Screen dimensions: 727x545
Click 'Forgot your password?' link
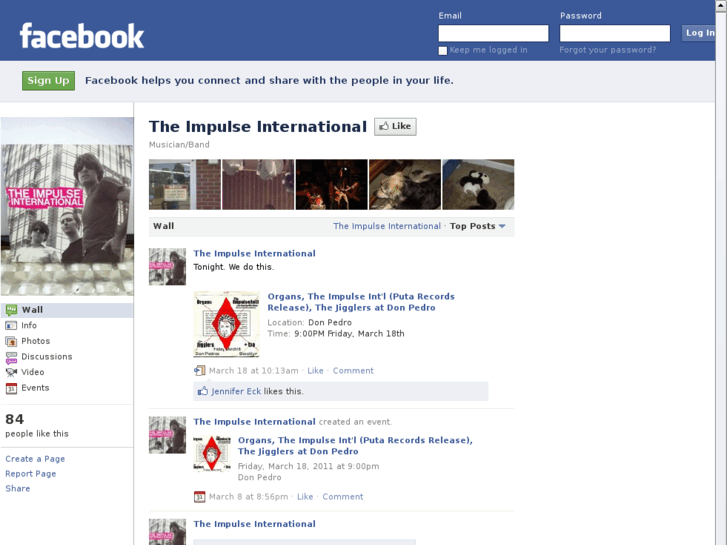pos(608,50)
